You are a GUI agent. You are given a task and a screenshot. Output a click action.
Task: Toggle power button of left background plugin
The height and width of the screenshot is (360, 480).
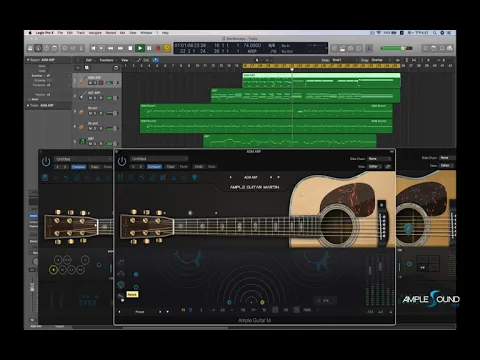point(46,162)
